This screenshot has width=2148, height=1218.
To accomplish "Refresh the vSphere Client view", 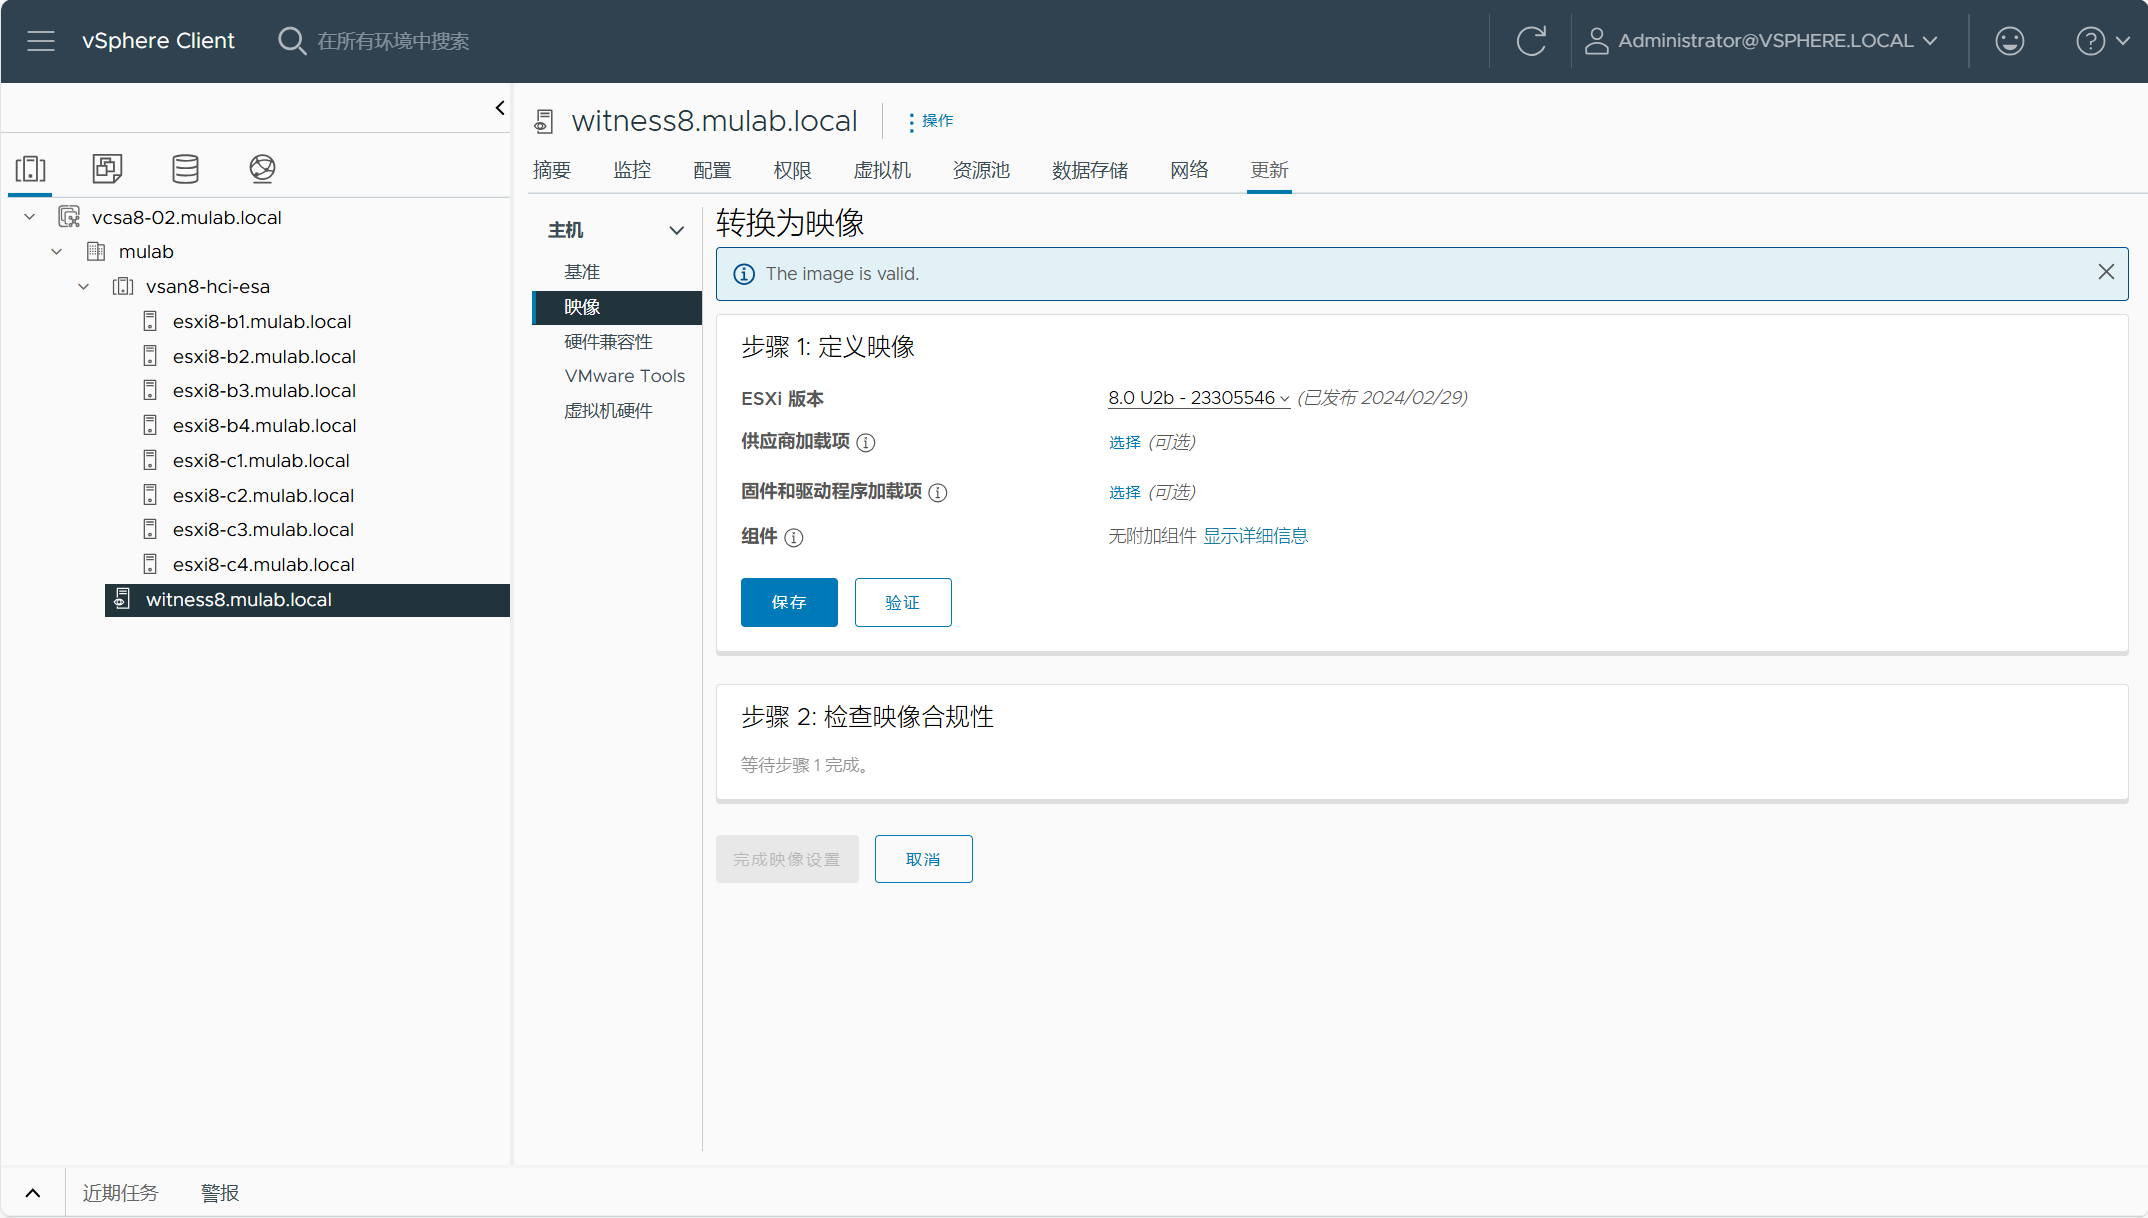I will point(1531,41).
